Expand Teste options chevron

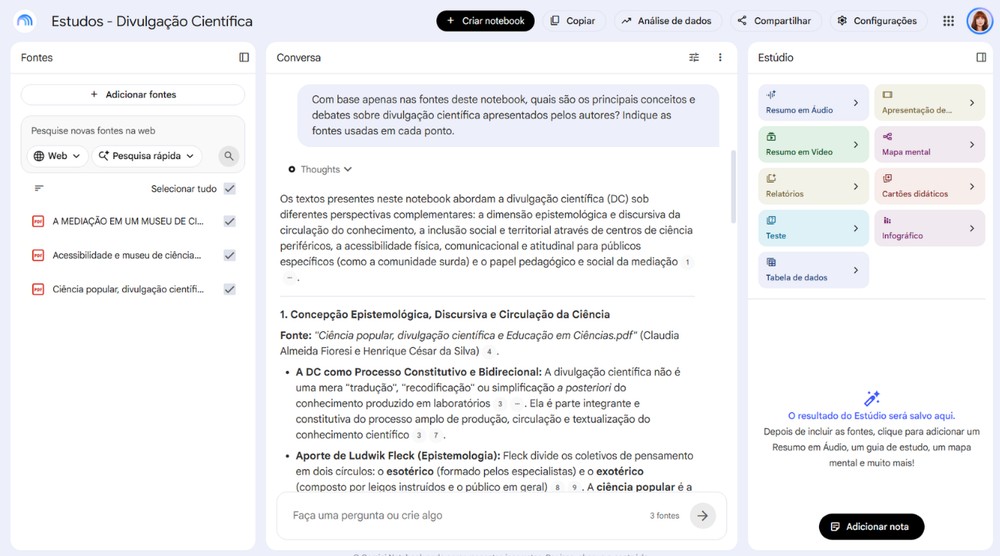(x=856, y=228)
